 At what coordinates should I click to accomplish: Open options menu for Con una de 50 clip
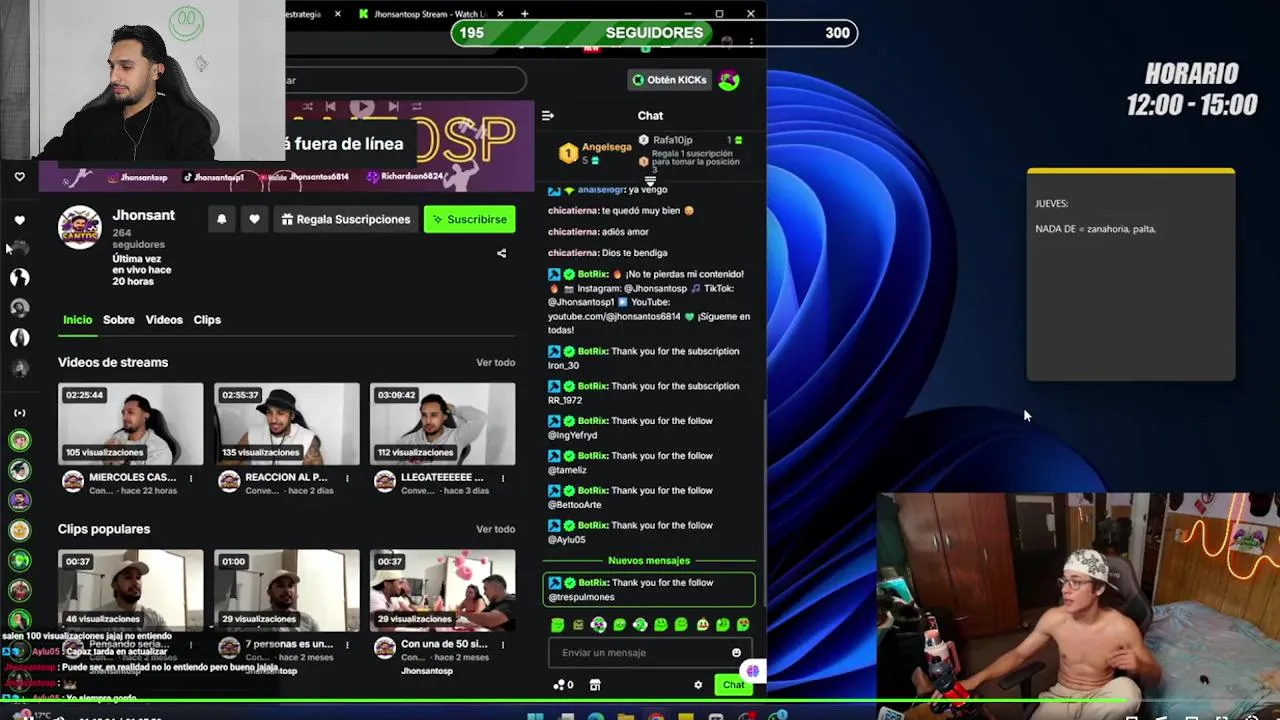[x=502, y=645]
